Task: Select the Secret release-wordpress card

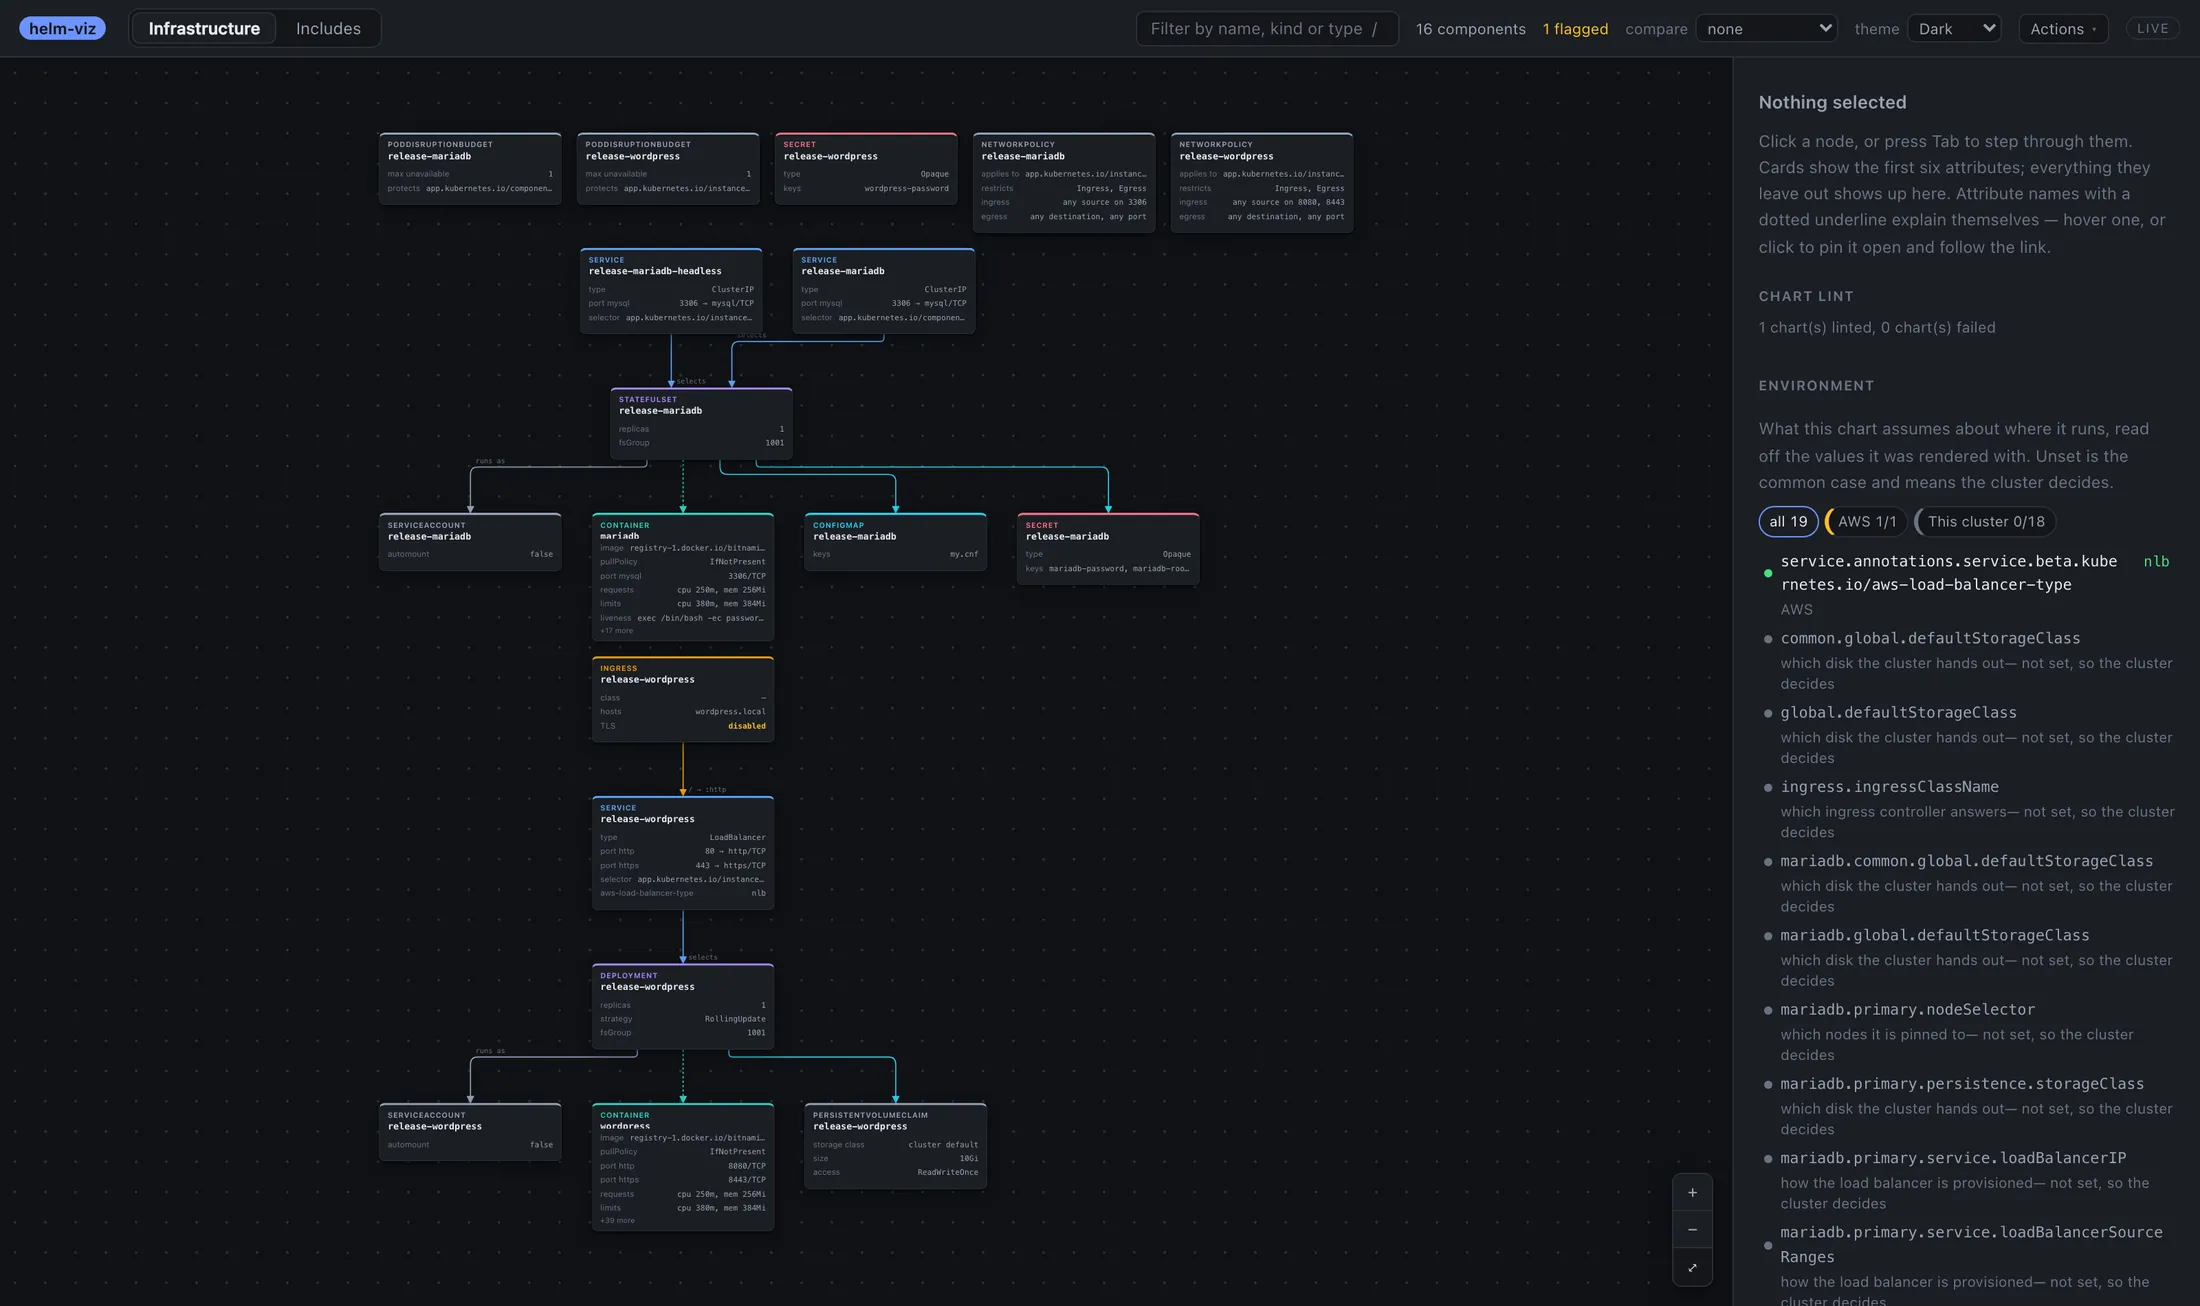Action: point(865,168)
